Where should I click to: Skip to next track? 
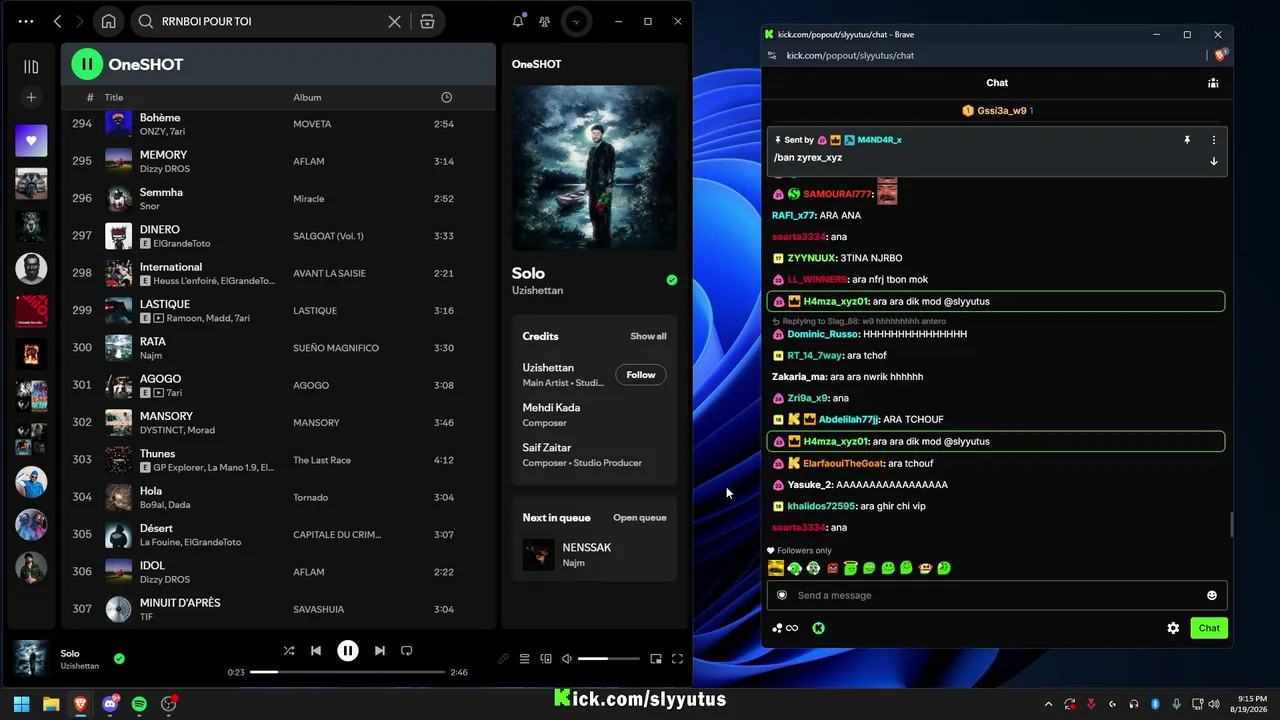coord(379,651)
